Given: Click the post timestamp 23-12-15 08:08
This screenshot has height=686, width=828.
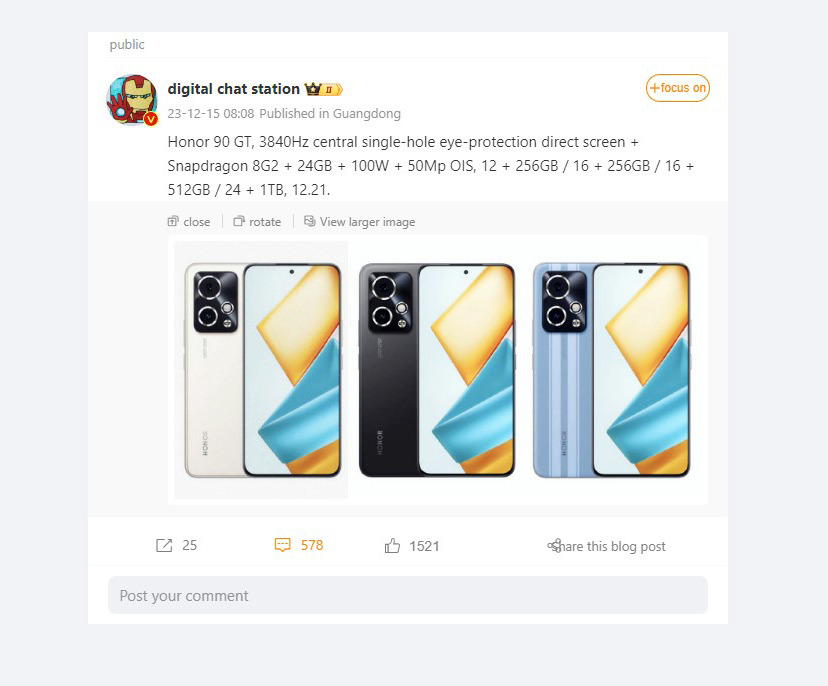Looking at the screenshot, I should tap(211, 114).
